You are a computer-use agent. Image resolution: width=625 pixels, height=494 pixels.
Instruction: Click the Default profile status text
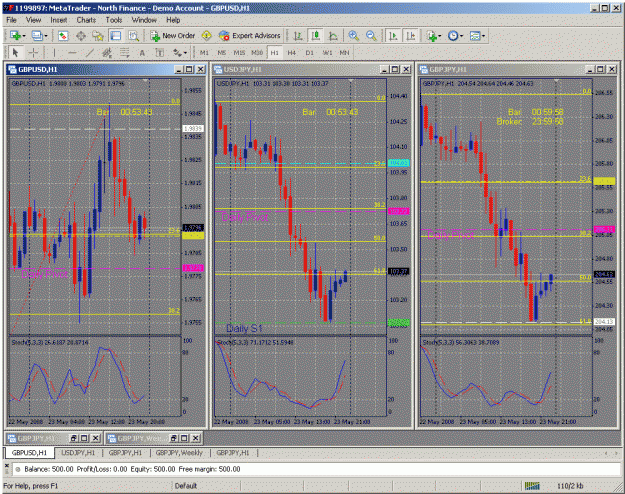tap(186, 486)
